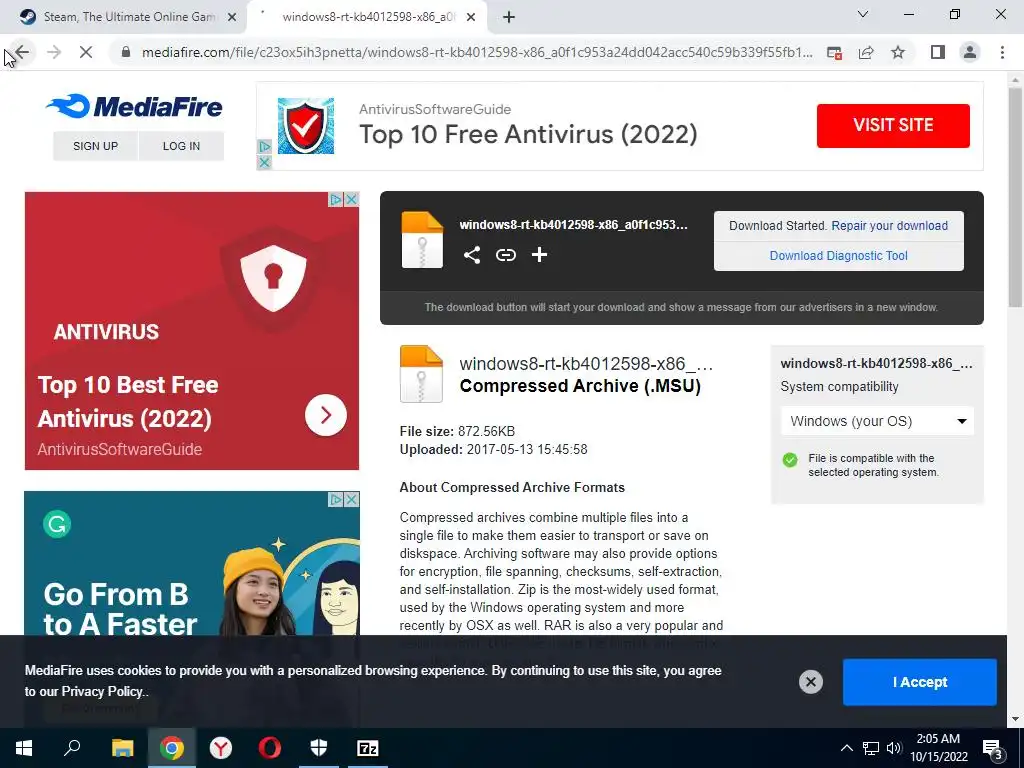1024x768 pixels.
Task: Close the red antivirus ad
Action: (x=351, y=199)
